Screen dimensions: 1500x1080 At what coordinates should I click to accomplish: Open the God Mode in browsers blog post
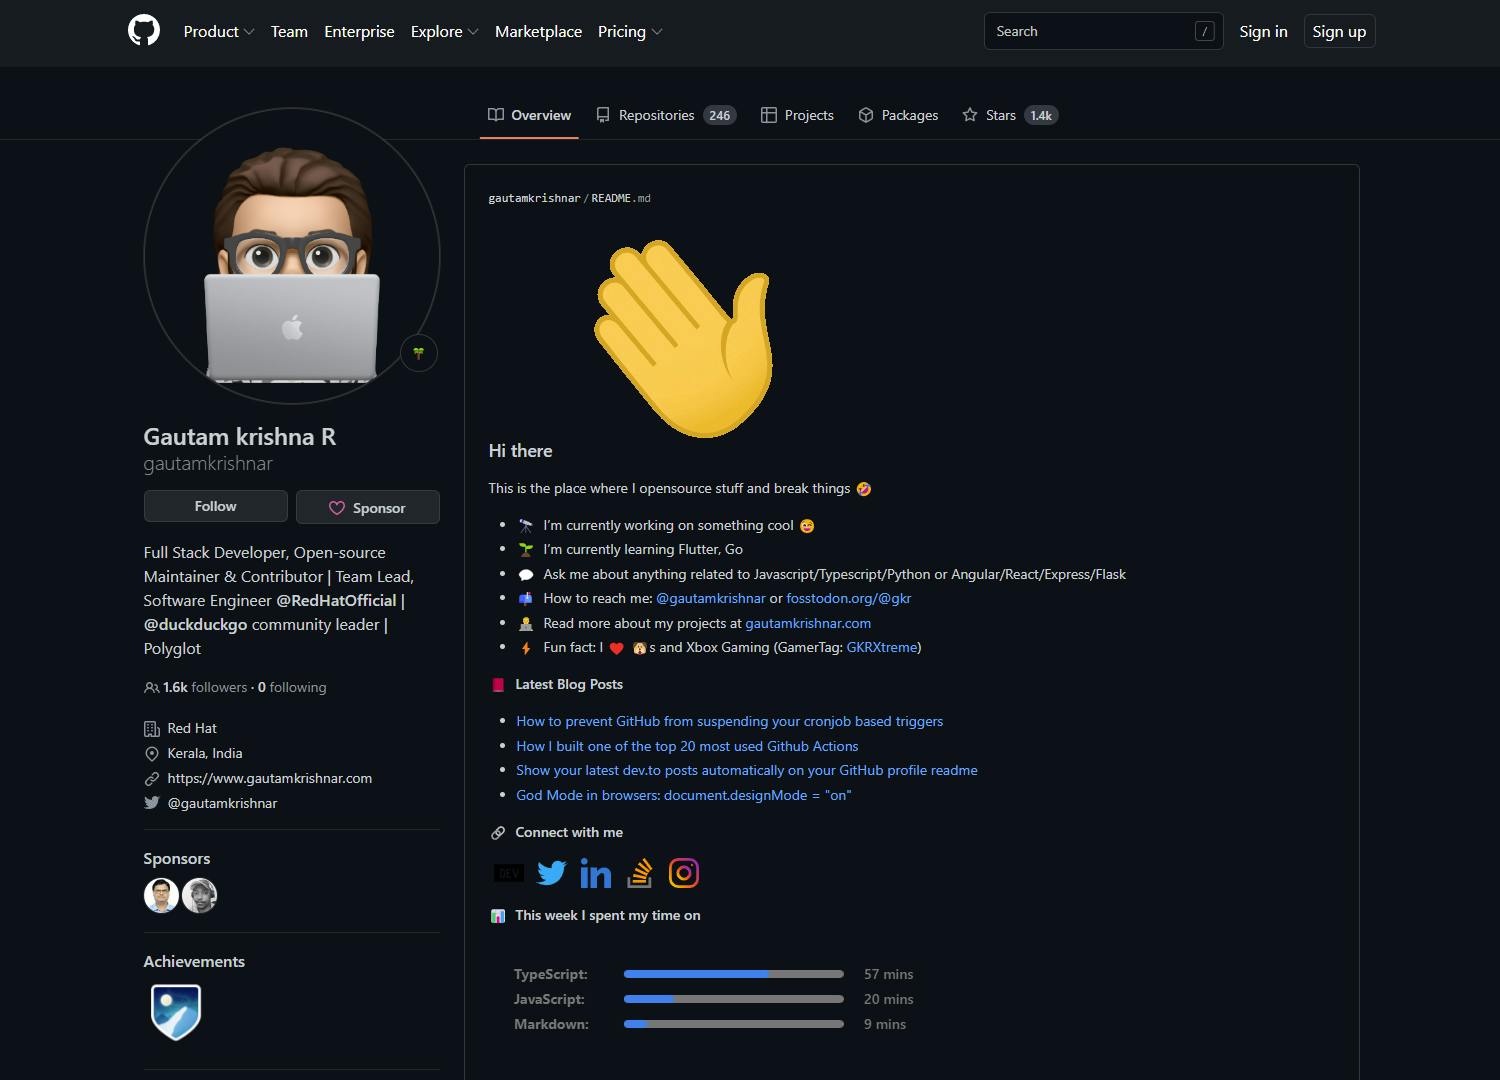point(684,795)
